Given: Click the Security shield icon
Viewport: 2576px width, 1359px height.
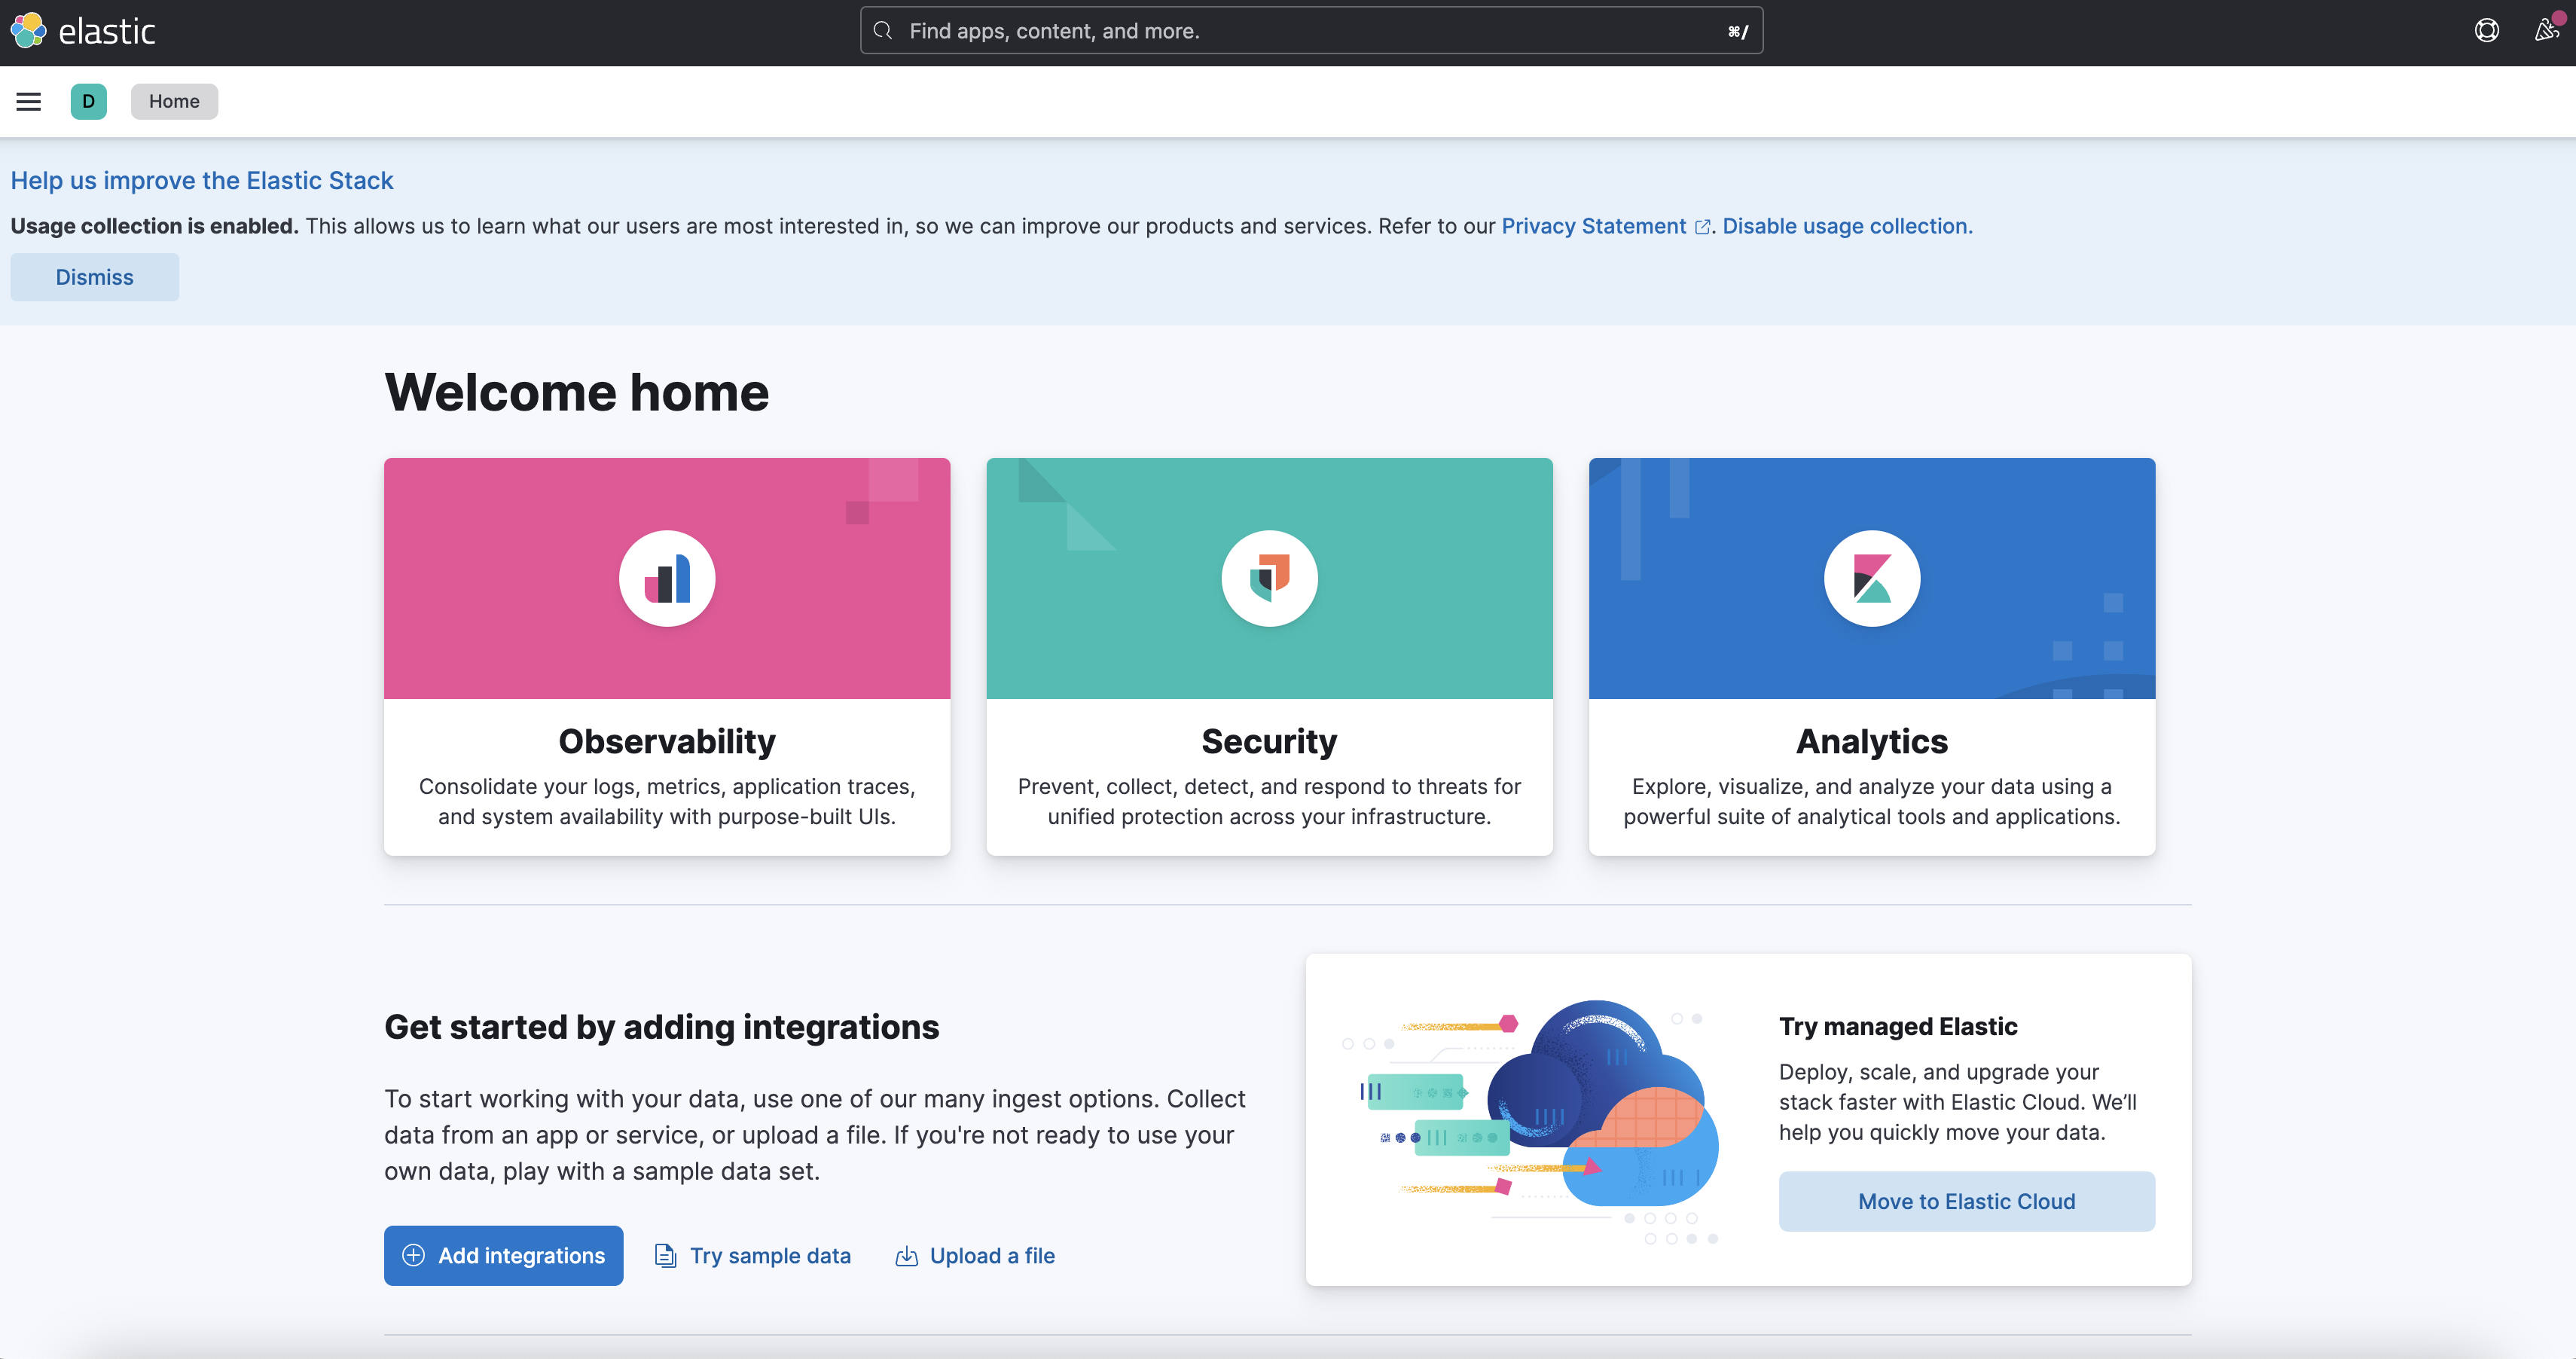Looking at the screenshot, I should tap(1269, 578).
